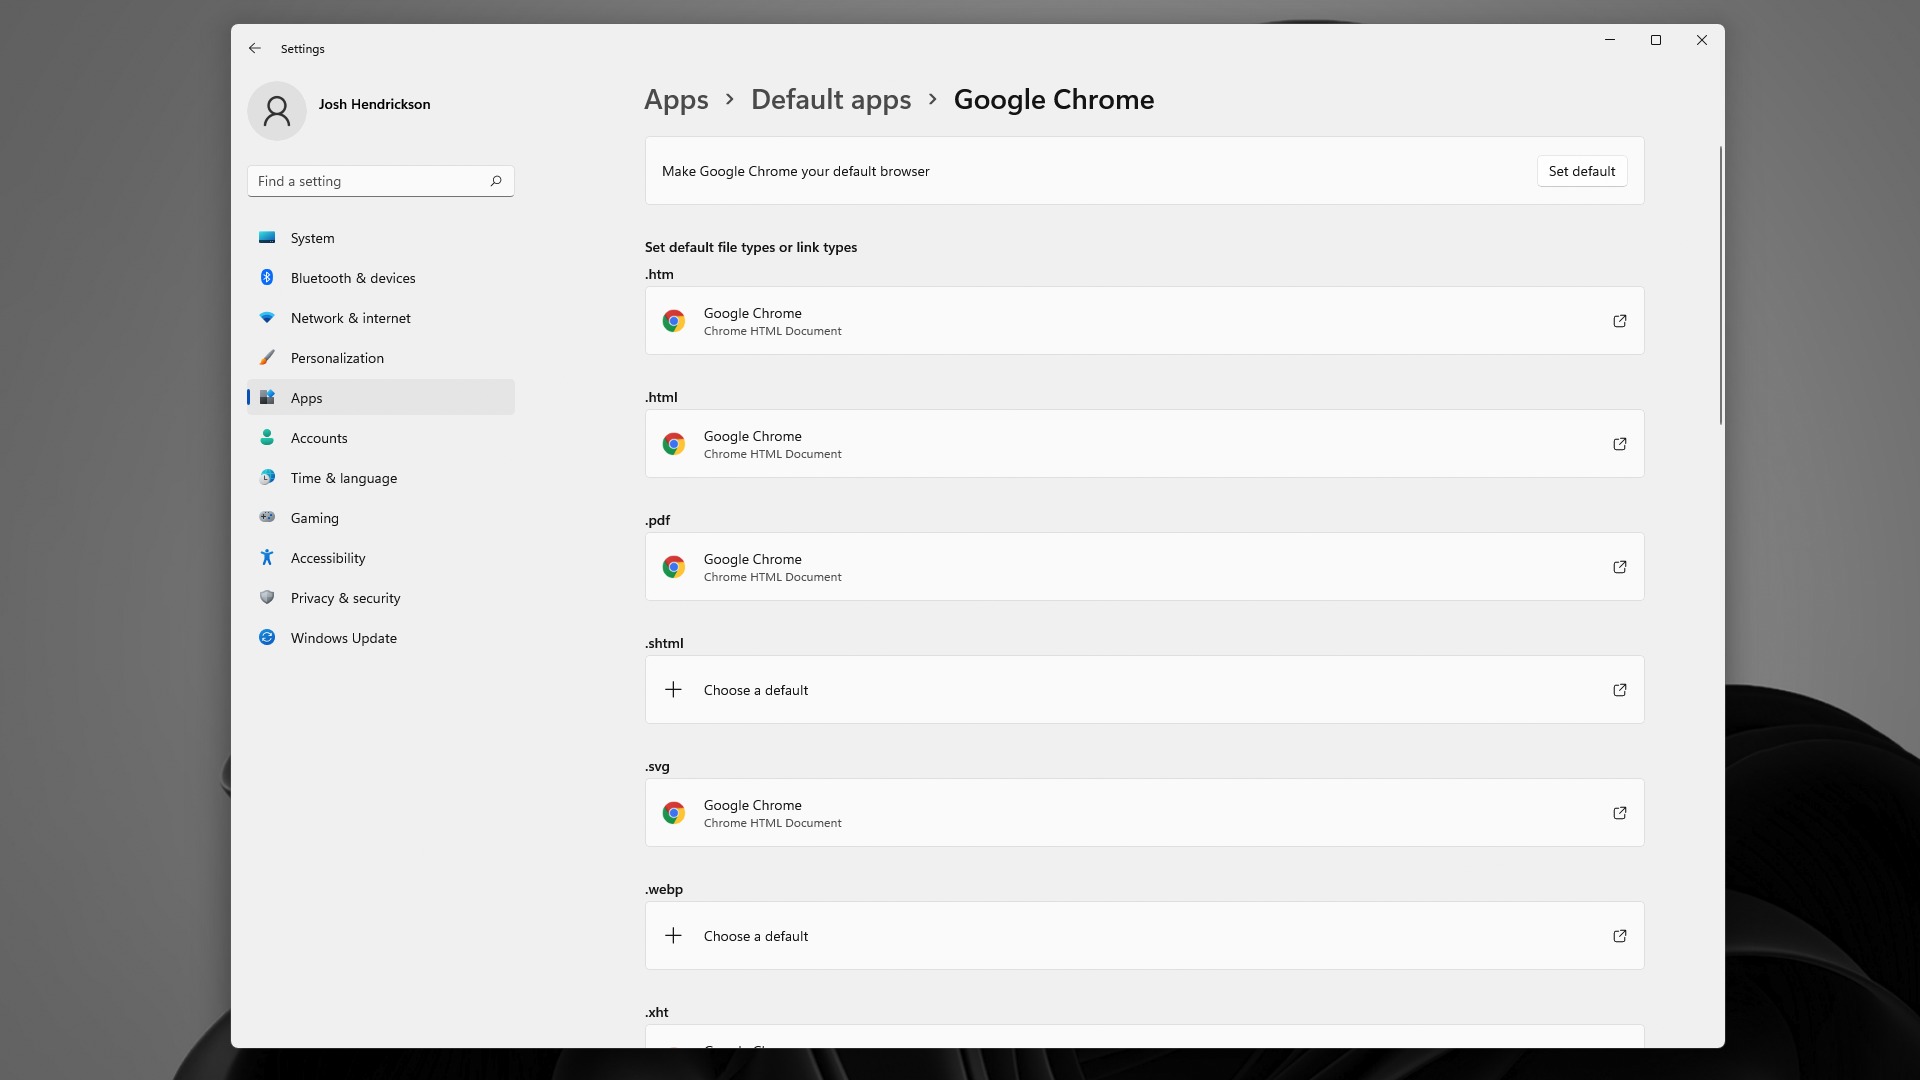Open Network & internet settings
This screenshot has width=1920, height=1080.
[x=381, y=318]
